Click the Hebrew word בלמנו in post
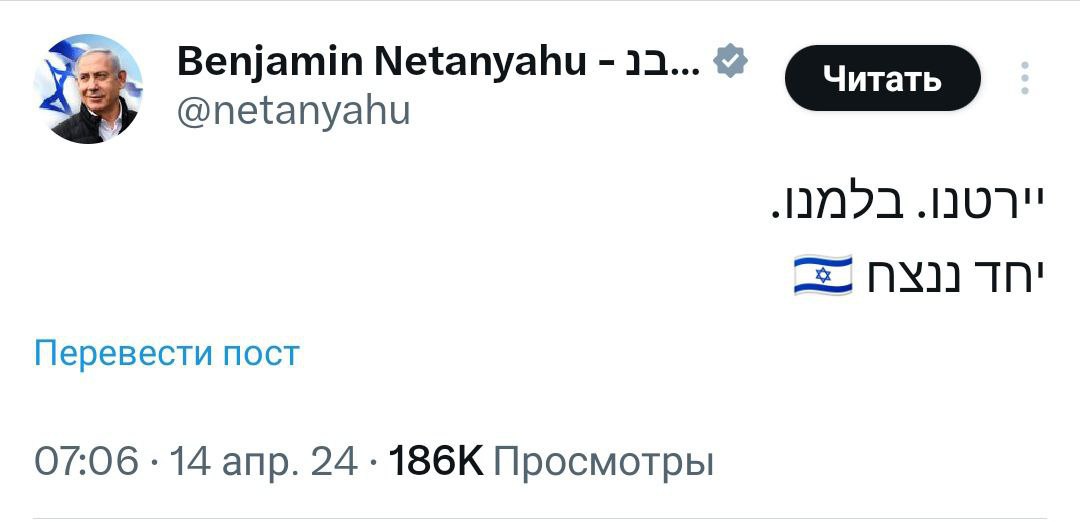The height and width of the screenshot is (522, 1080). [832, 206]
